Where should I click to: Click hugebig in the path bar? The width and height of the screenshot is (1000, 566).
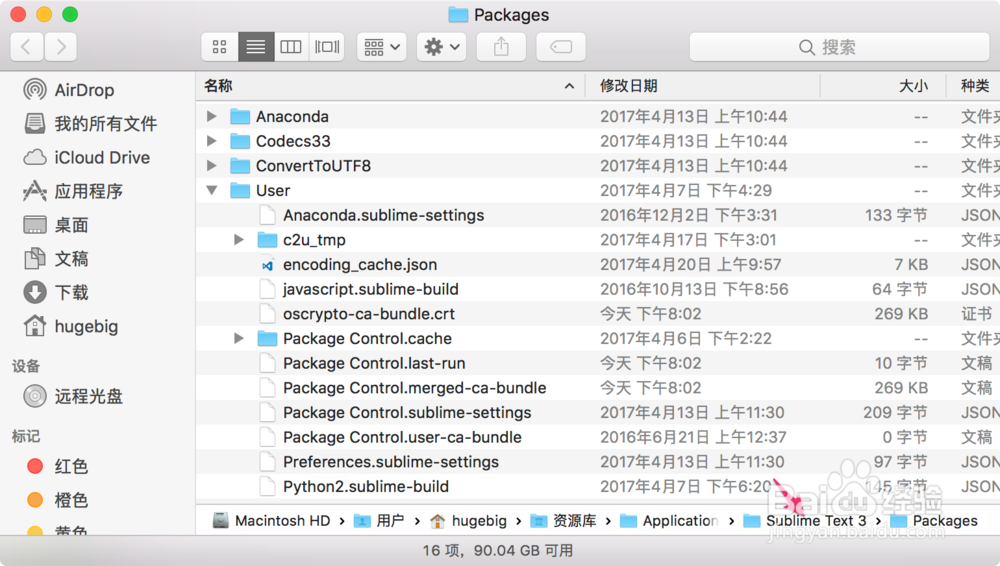(x=469, y=521)
